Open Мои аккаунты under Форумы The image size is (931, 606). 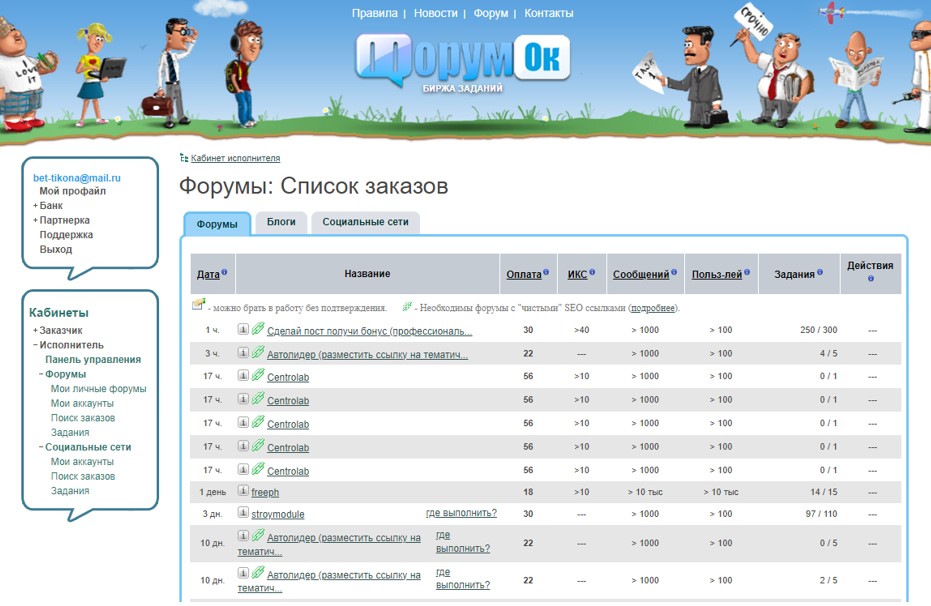(x=82, y=404)
